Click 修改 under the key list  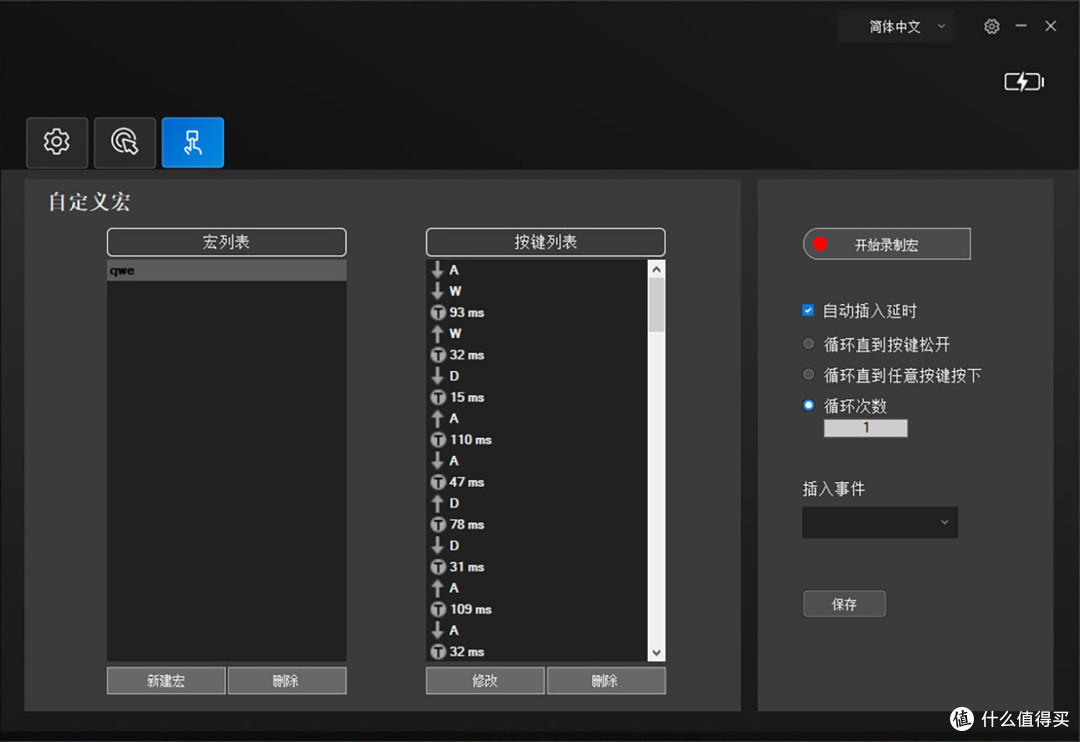click(x=485, y=681)
